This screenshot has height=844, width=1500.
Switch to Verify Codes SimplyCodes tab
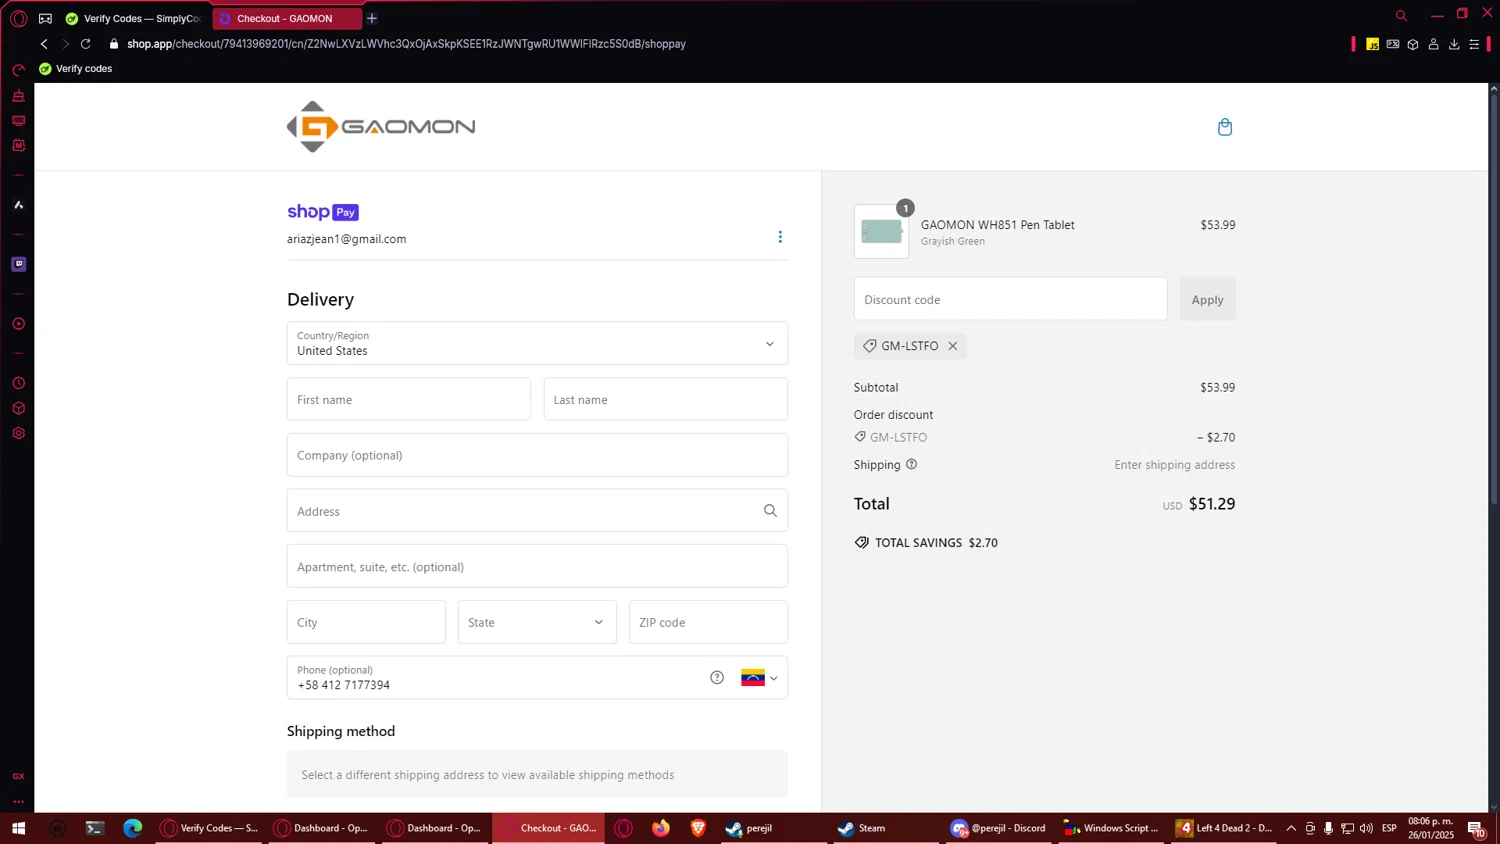tap(133, 18)
